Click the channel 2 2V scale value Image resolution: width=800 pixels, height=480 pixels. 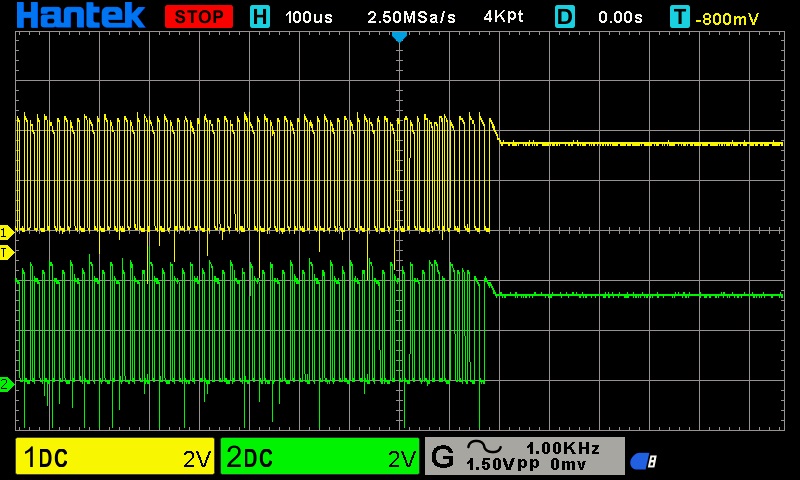402,460
